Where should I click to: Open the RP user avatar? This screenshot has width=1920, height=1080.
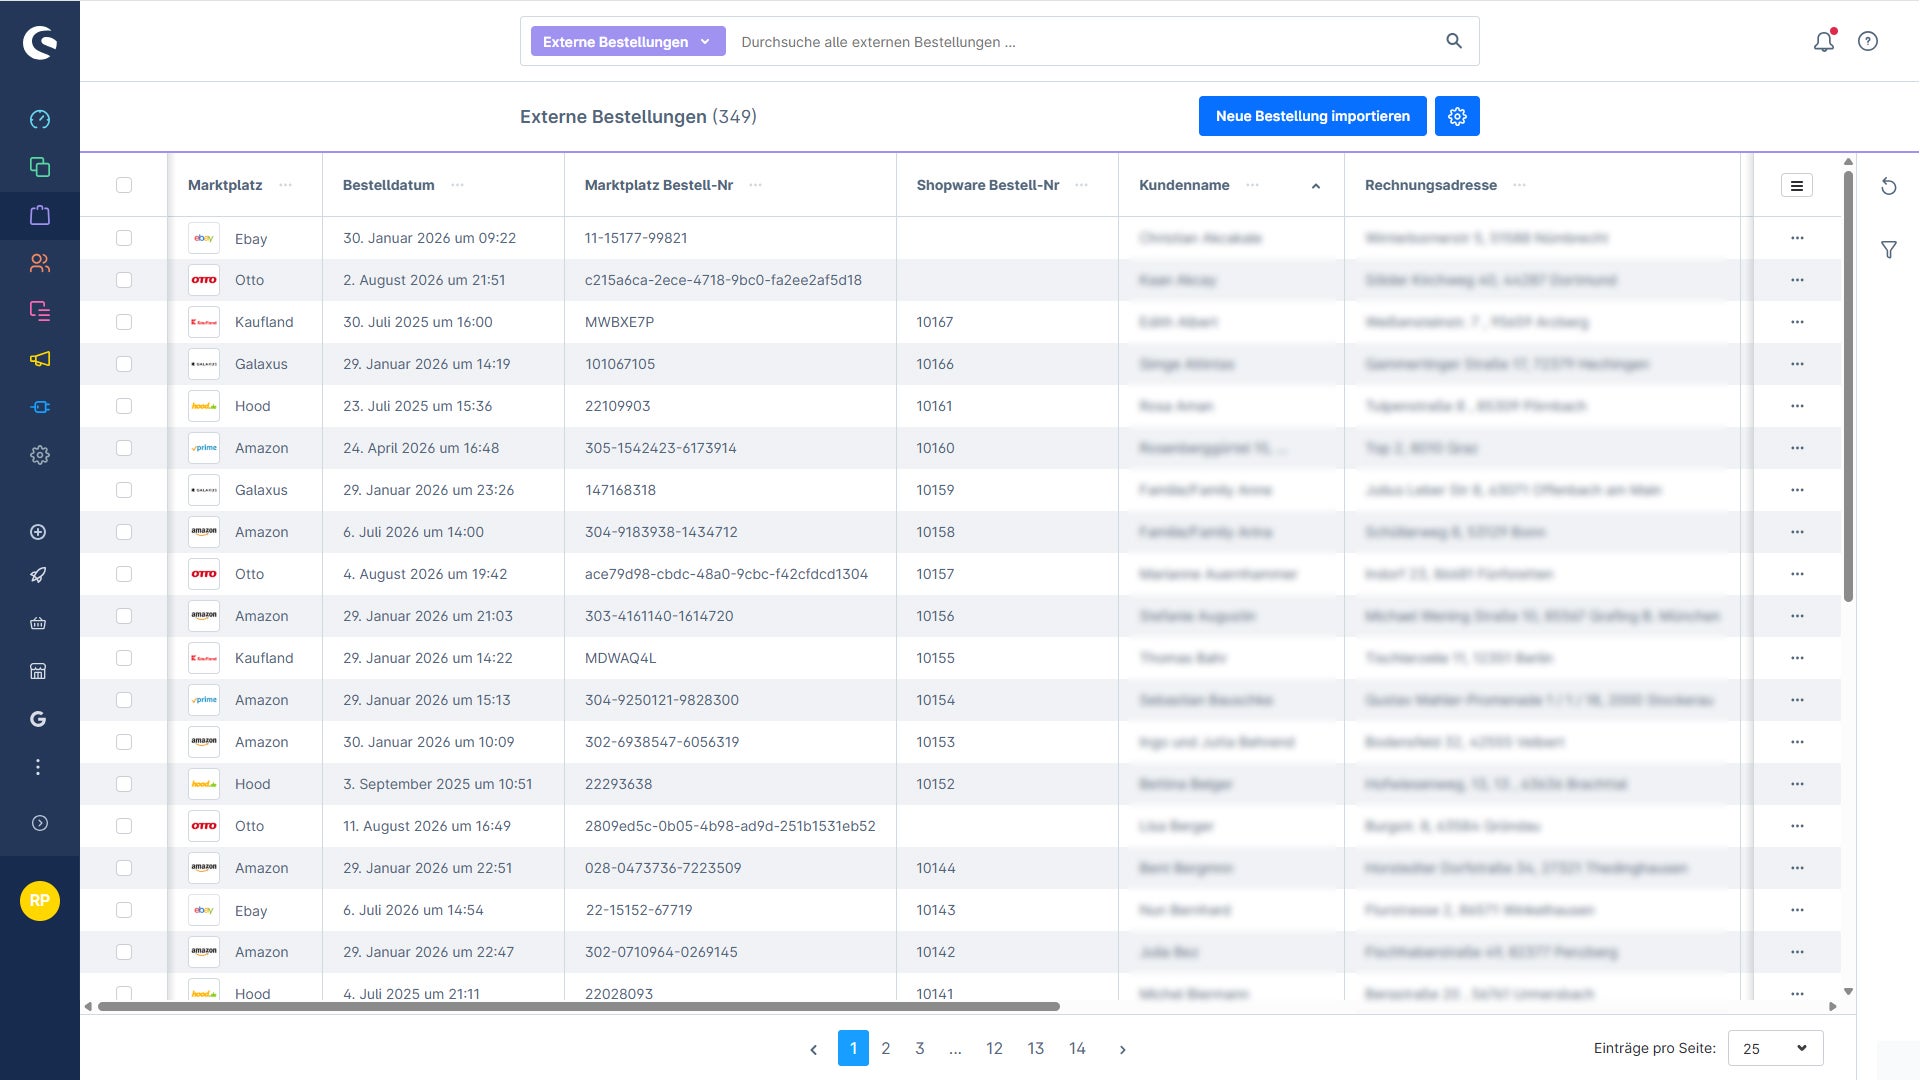[x=40, y=901]
